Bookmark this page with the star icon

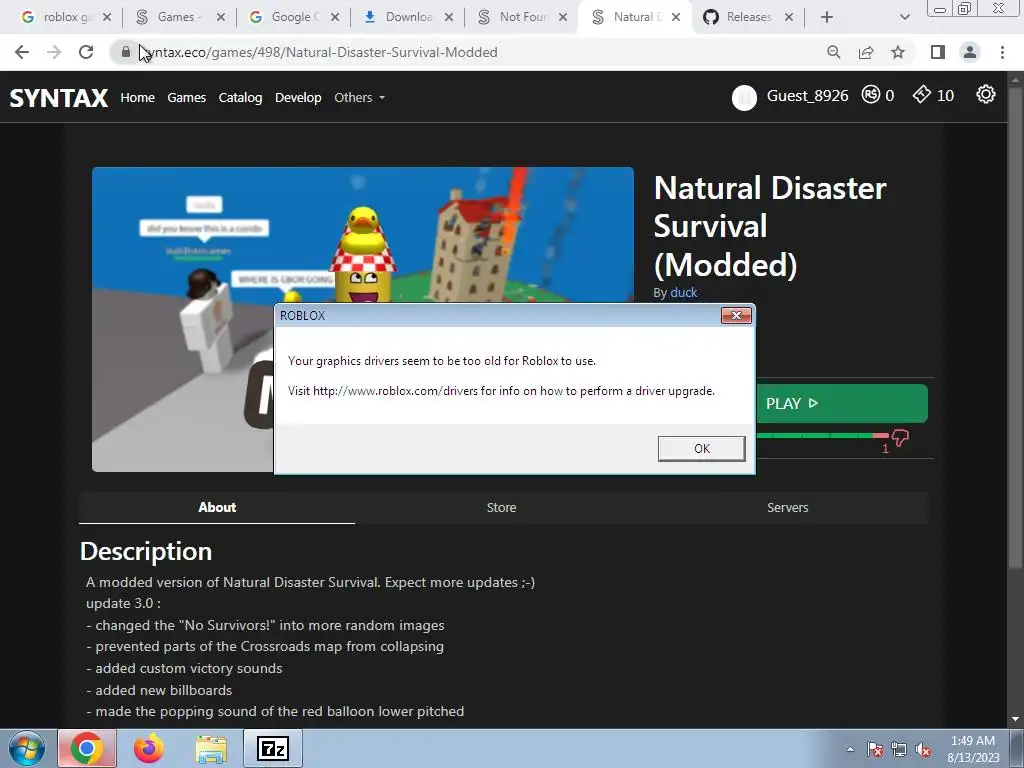coord(898,52)
